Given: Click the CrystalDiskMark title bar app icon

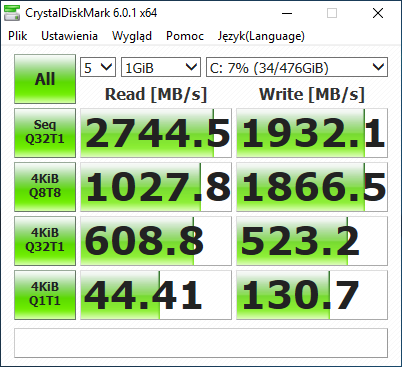Looking at the screenshot, I should point(12,13).
